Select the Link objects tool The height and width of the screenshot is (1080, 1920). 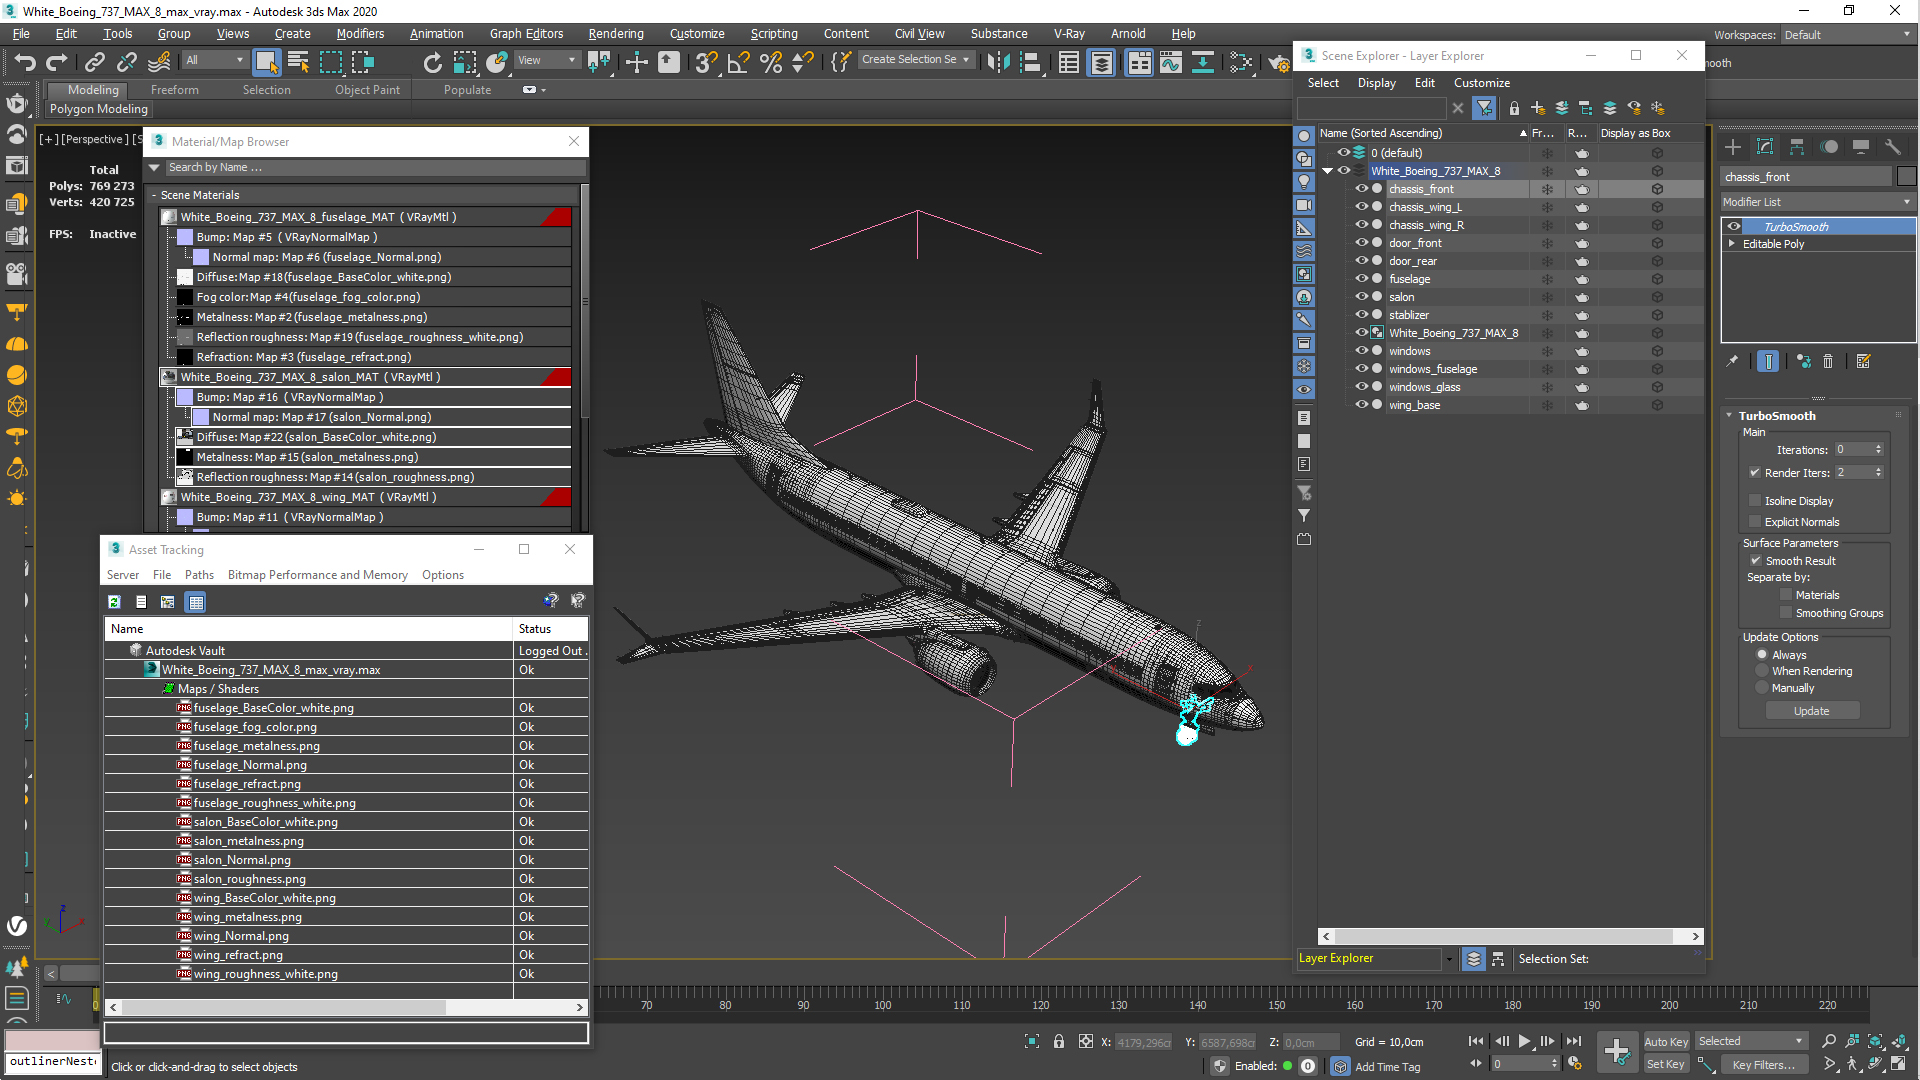pos(94,62)
